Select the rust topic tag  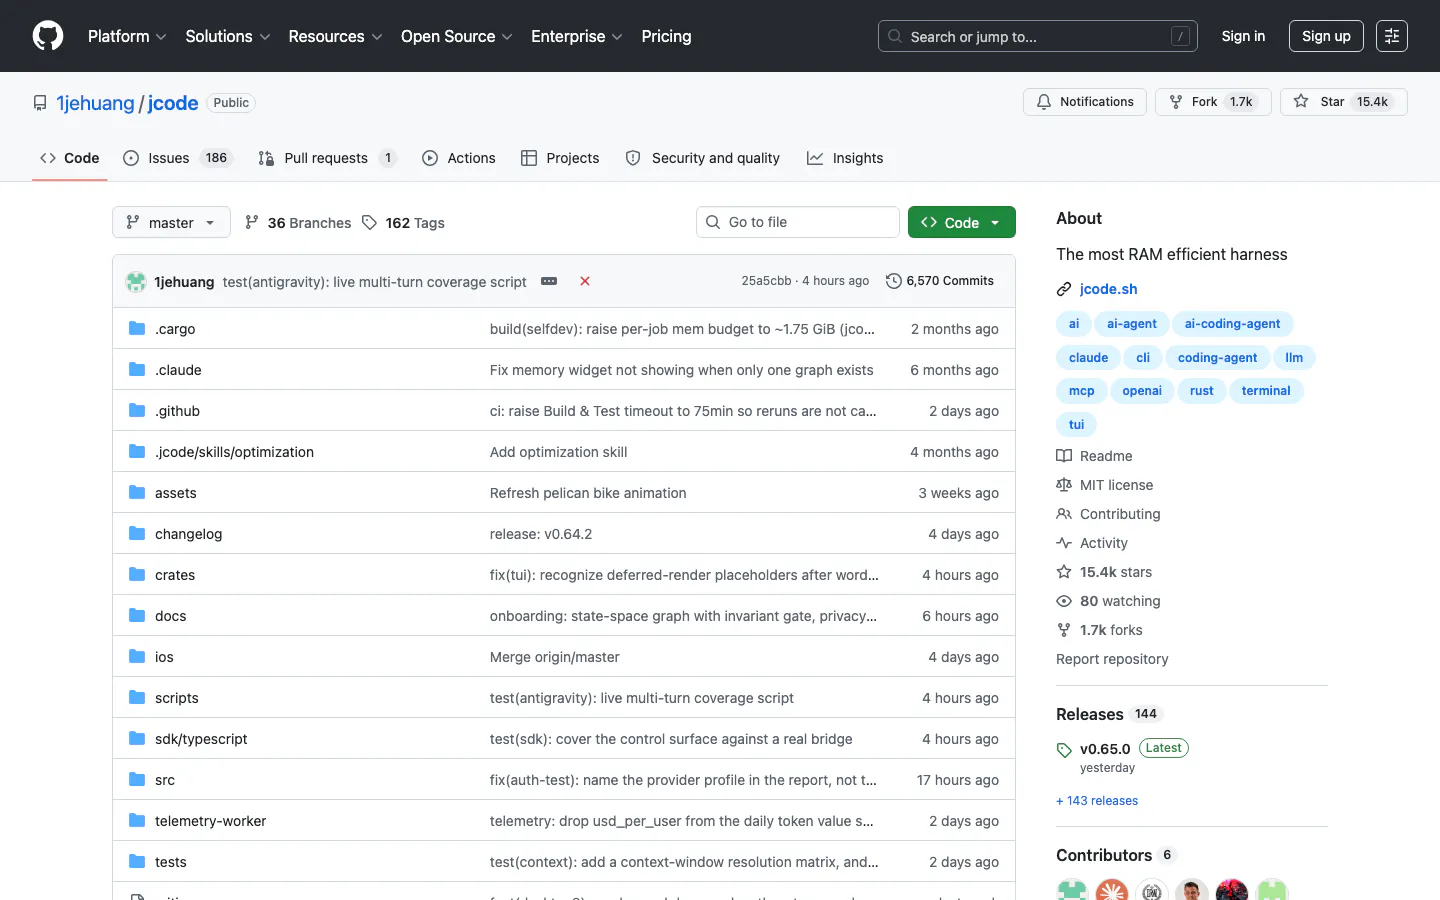[1202, 391]
